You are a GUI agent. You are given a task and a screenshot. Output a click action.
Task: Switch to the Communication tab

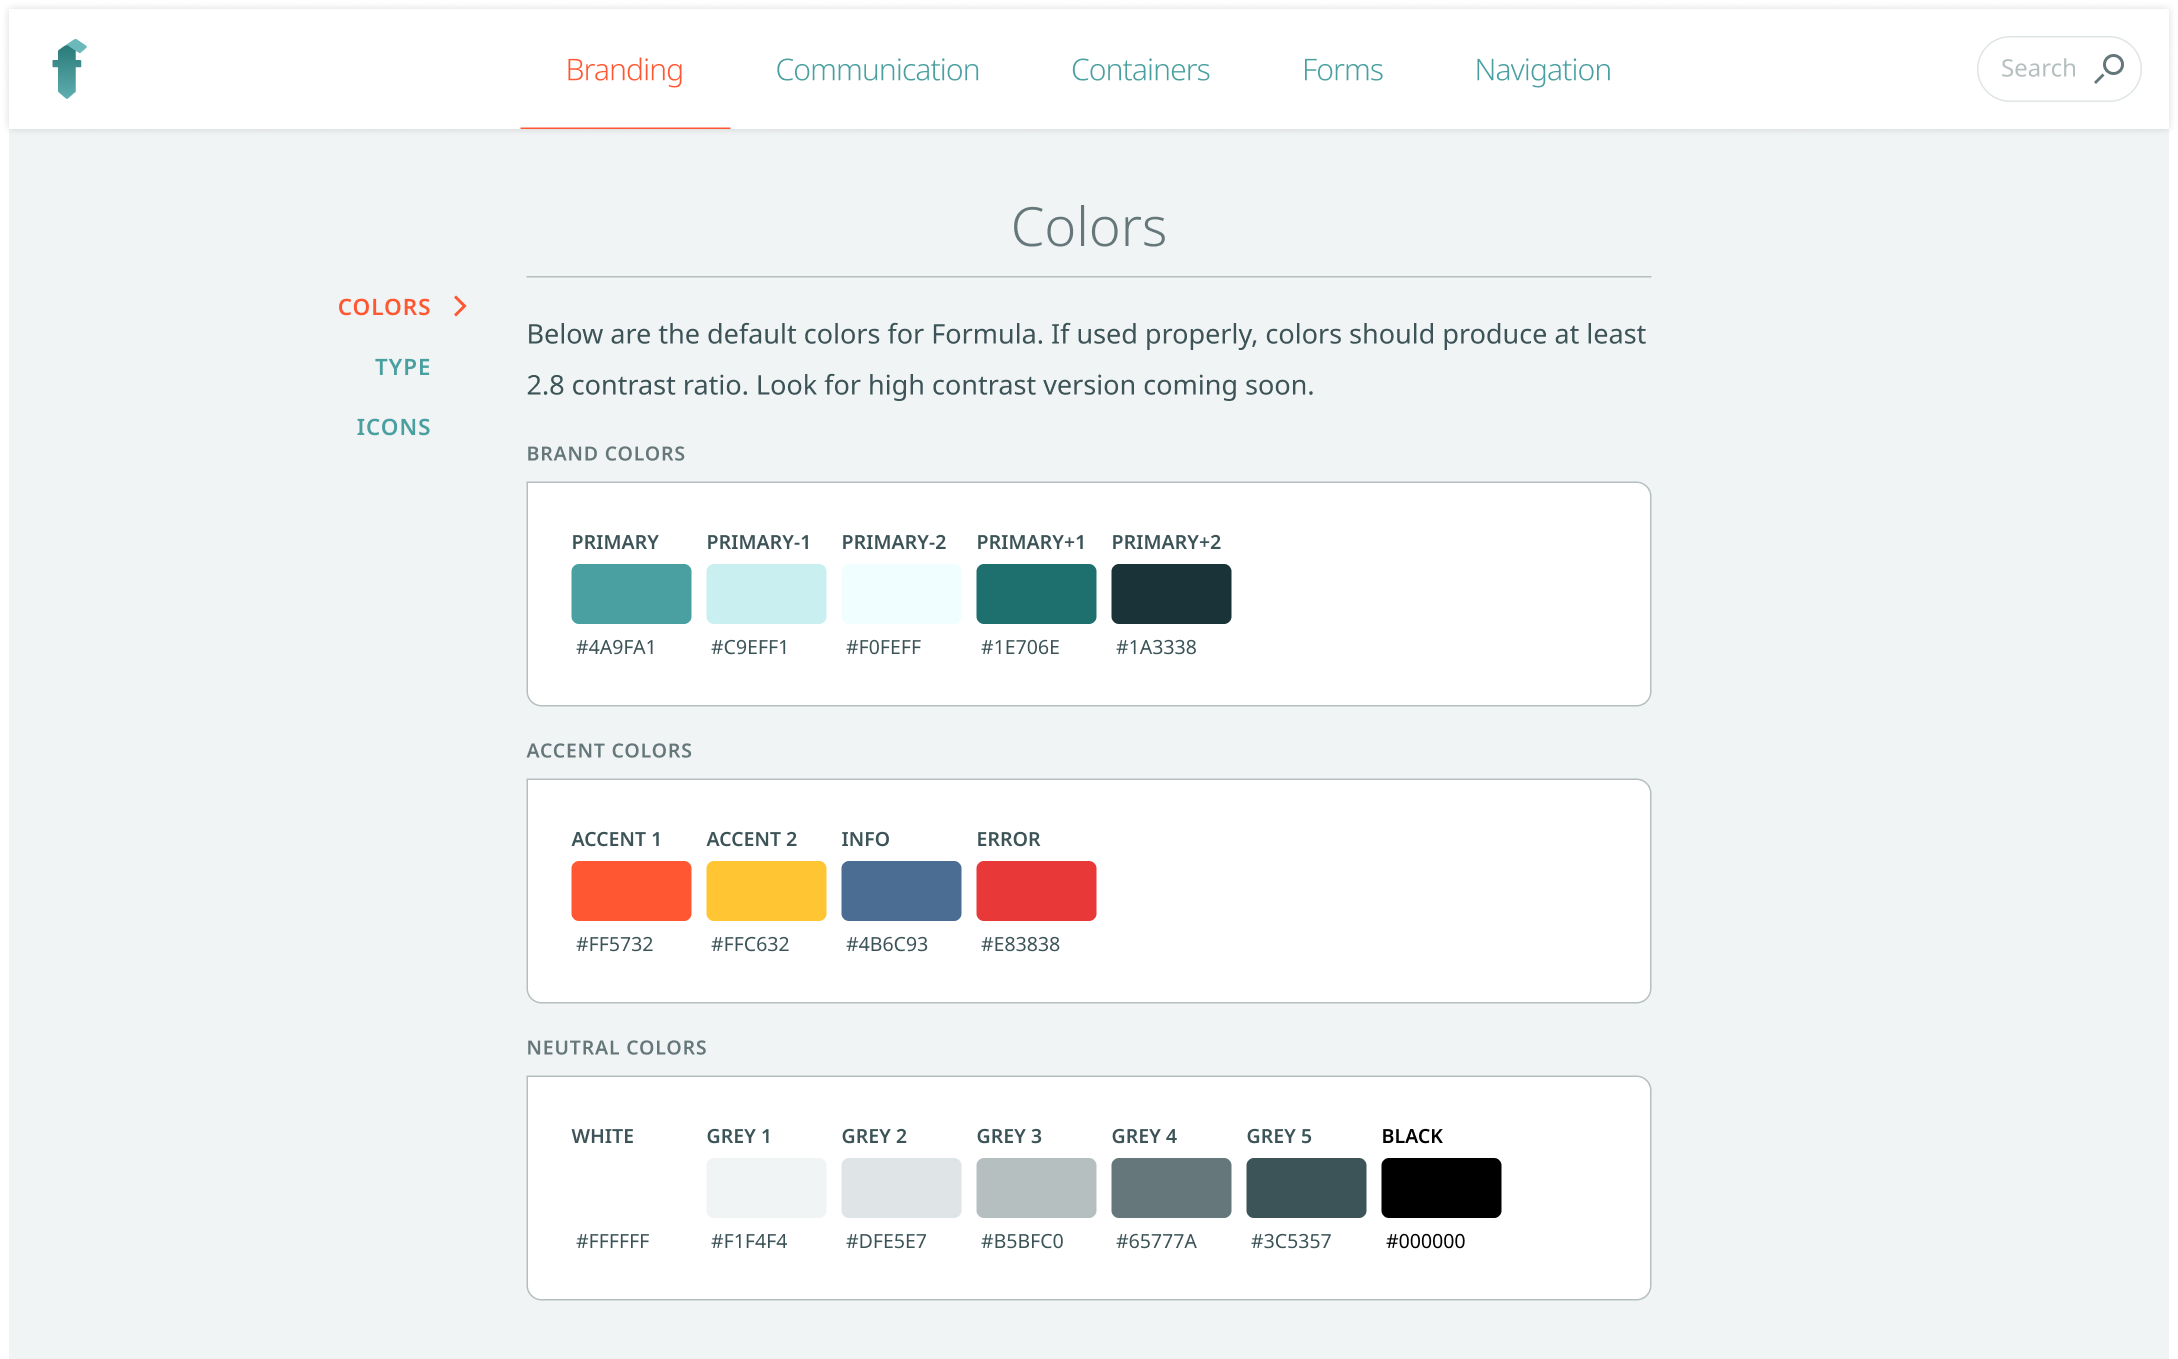pyautogui.click(x=877, y=70)
